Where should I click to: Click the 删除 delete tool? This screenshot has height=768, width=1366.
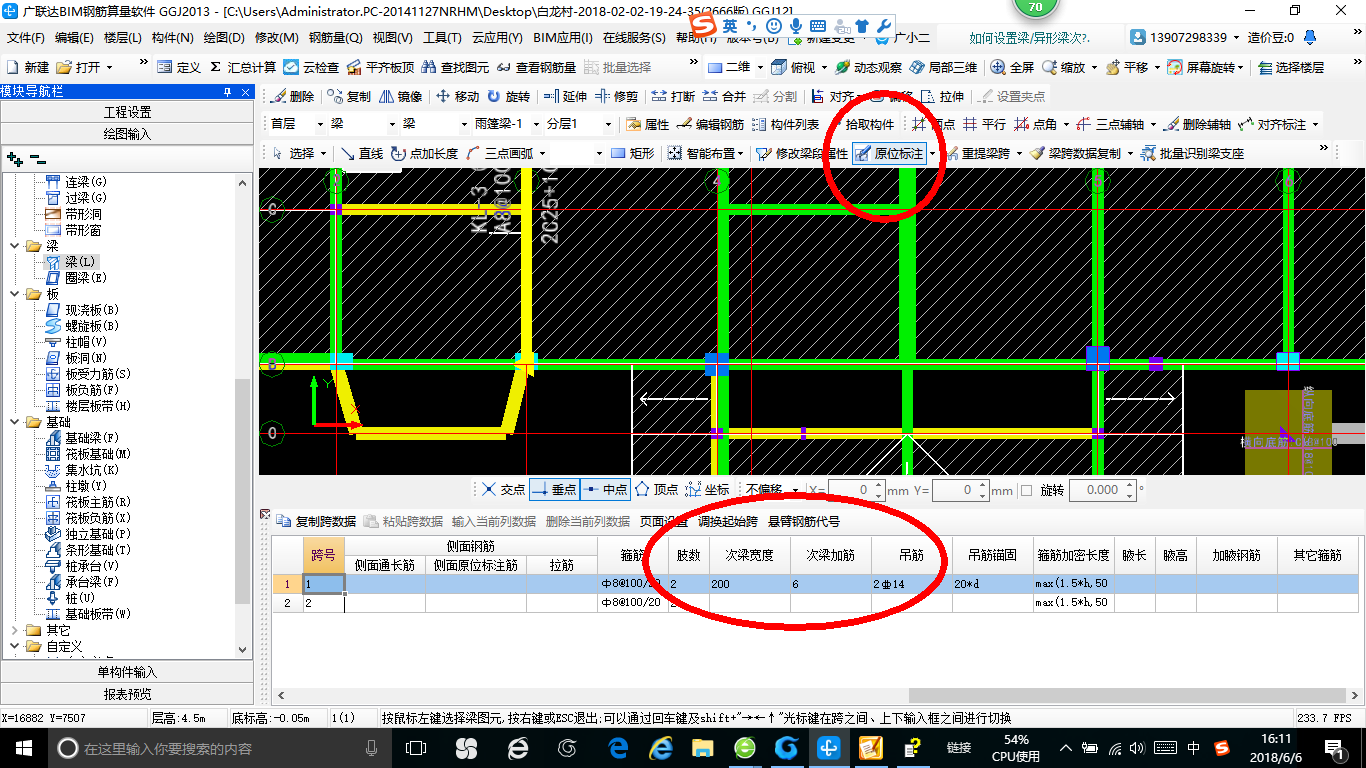[x=291, y=97]
